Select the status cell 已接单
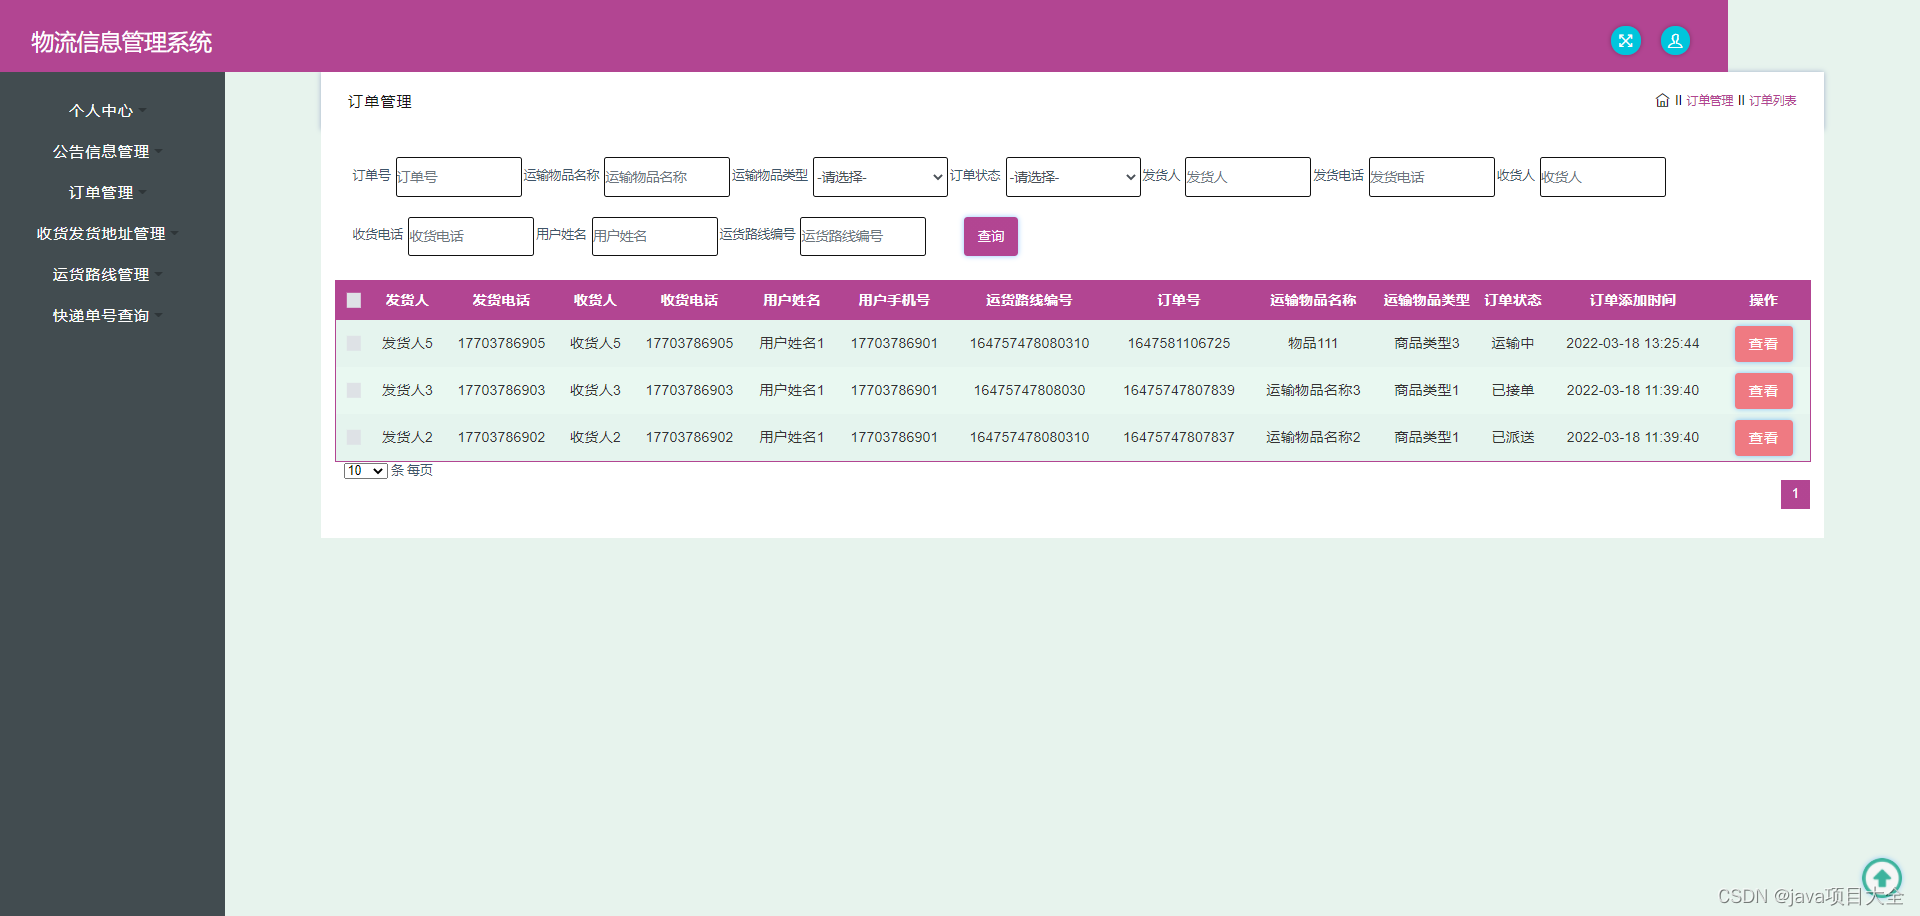 [x=1513, y=390]
